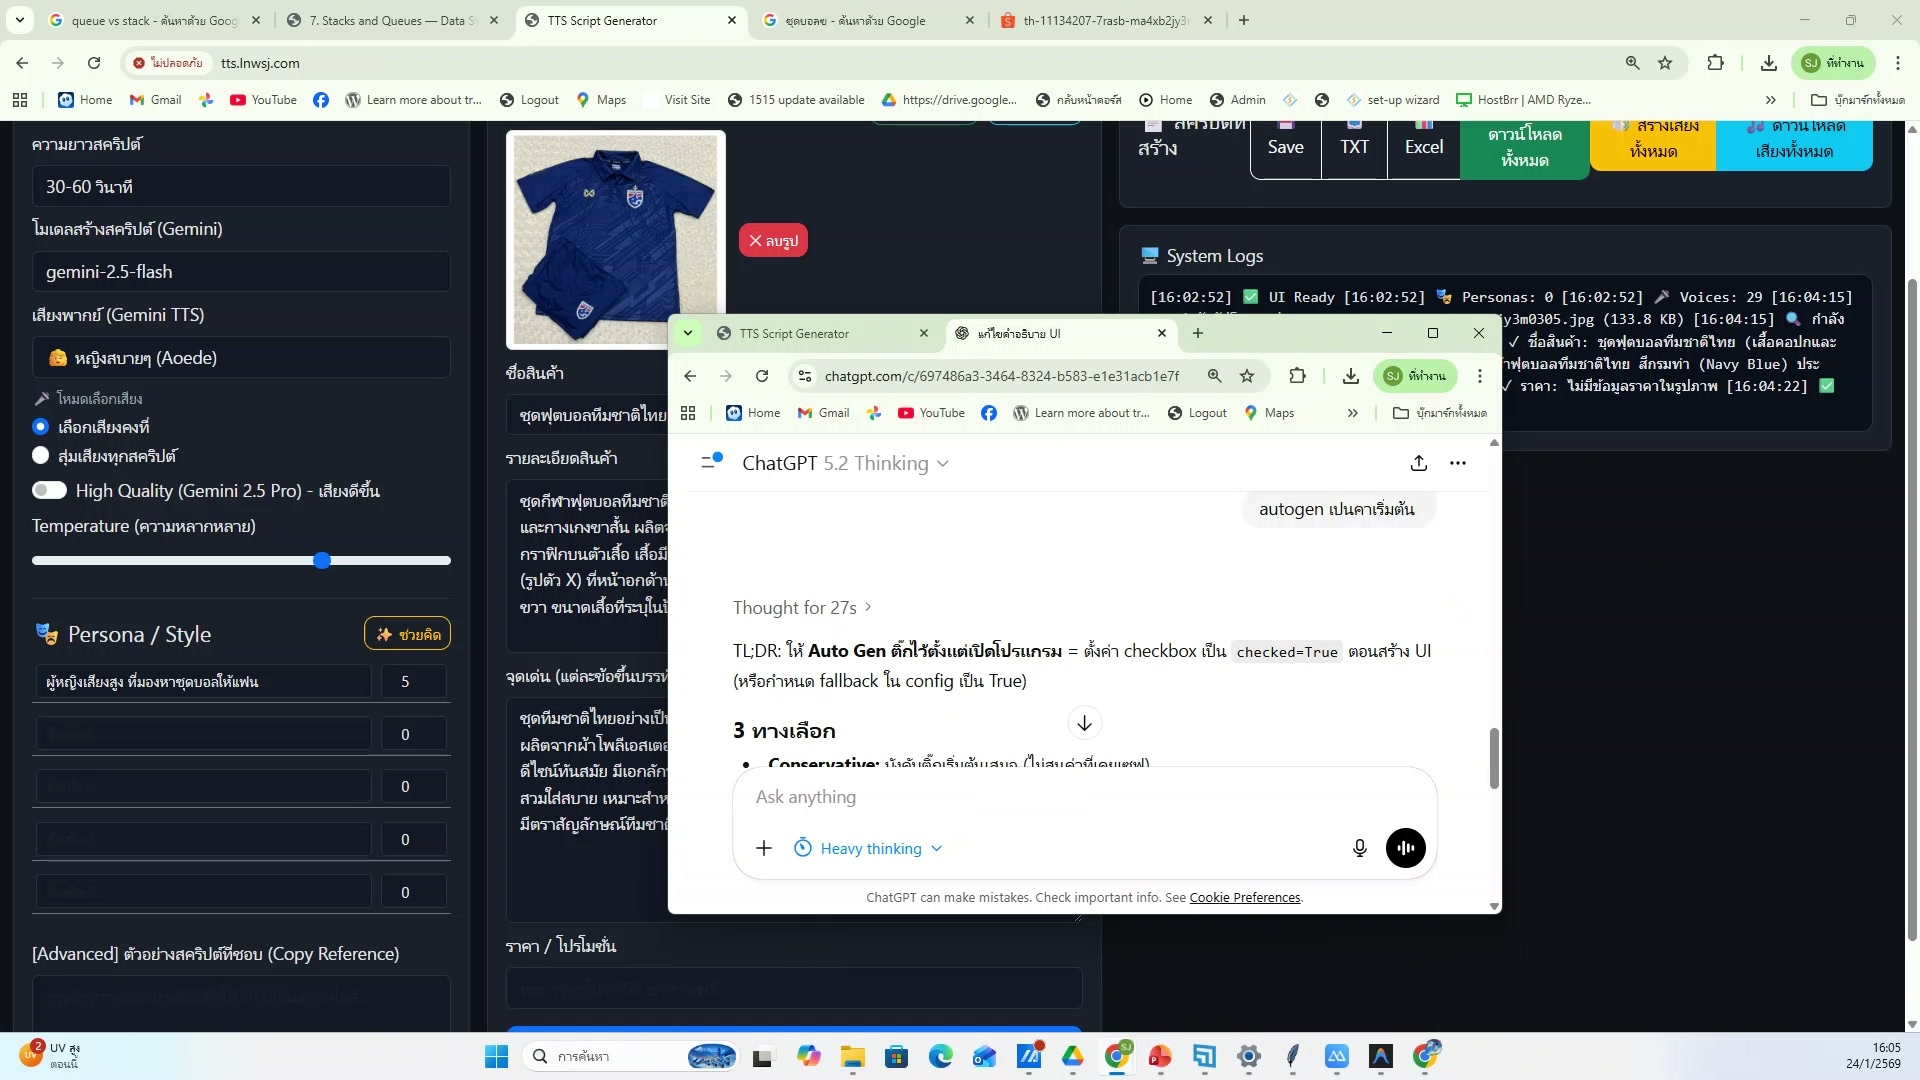Open the Cookie Preferences link
The image size is (1920, 1080).
point(1245,897)
